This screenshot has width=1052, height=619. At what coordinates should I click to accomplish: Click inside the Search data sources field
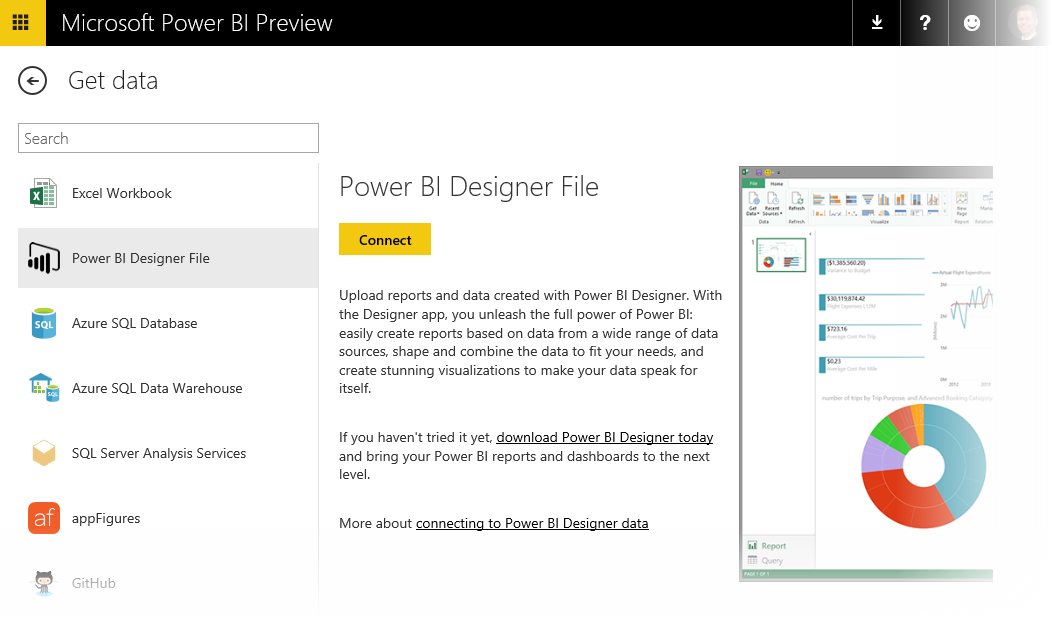[x=168, y=137]
